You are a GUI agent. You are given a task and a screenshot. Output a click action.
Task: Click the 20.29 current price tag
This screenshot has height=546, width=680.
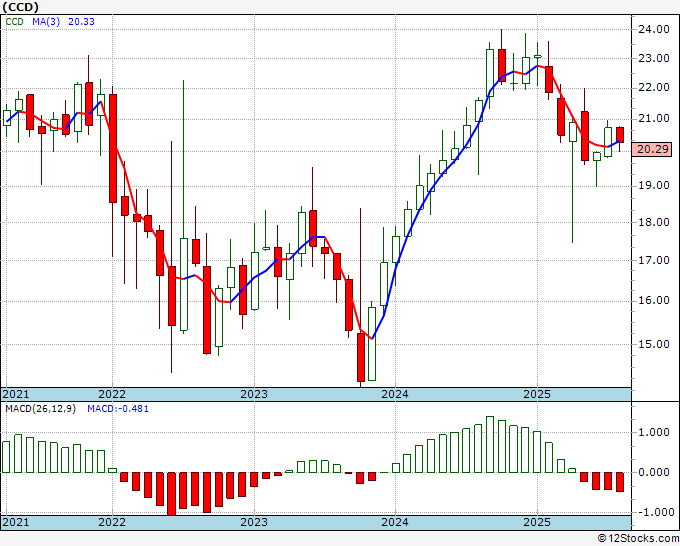click(x=652, y=149)
